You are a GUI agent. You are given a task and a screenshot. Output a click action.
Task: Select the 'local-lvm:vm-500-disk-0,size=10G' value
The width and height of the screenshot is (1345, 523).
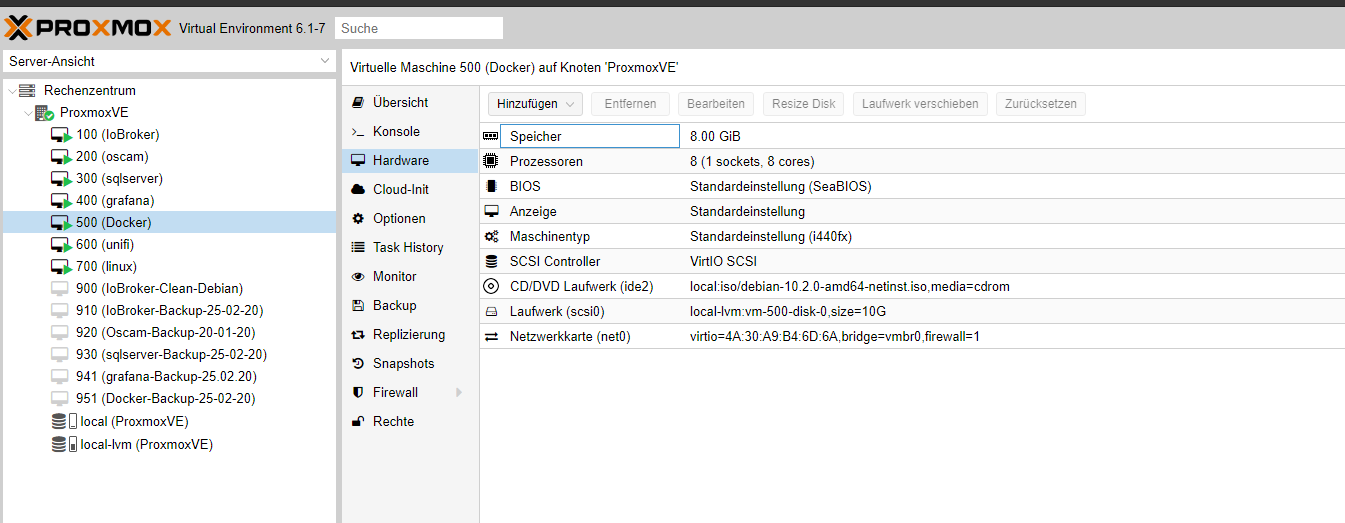click(x=789, y=312)
